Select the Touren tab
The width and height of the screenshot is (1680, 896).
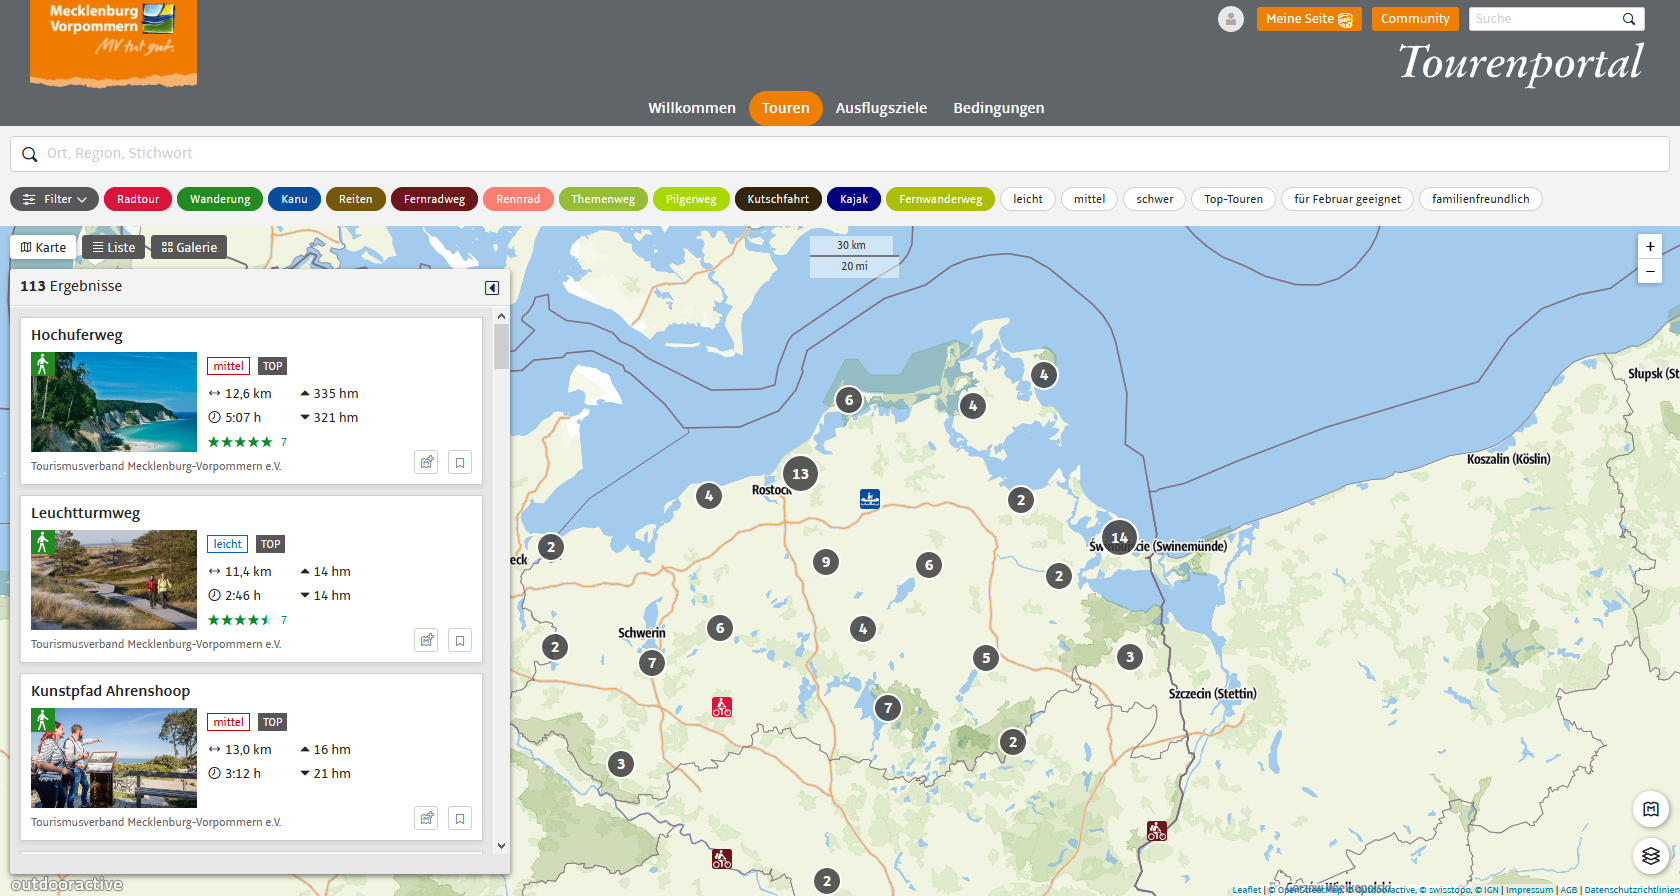pyautogui.click(x=786, y=108)
